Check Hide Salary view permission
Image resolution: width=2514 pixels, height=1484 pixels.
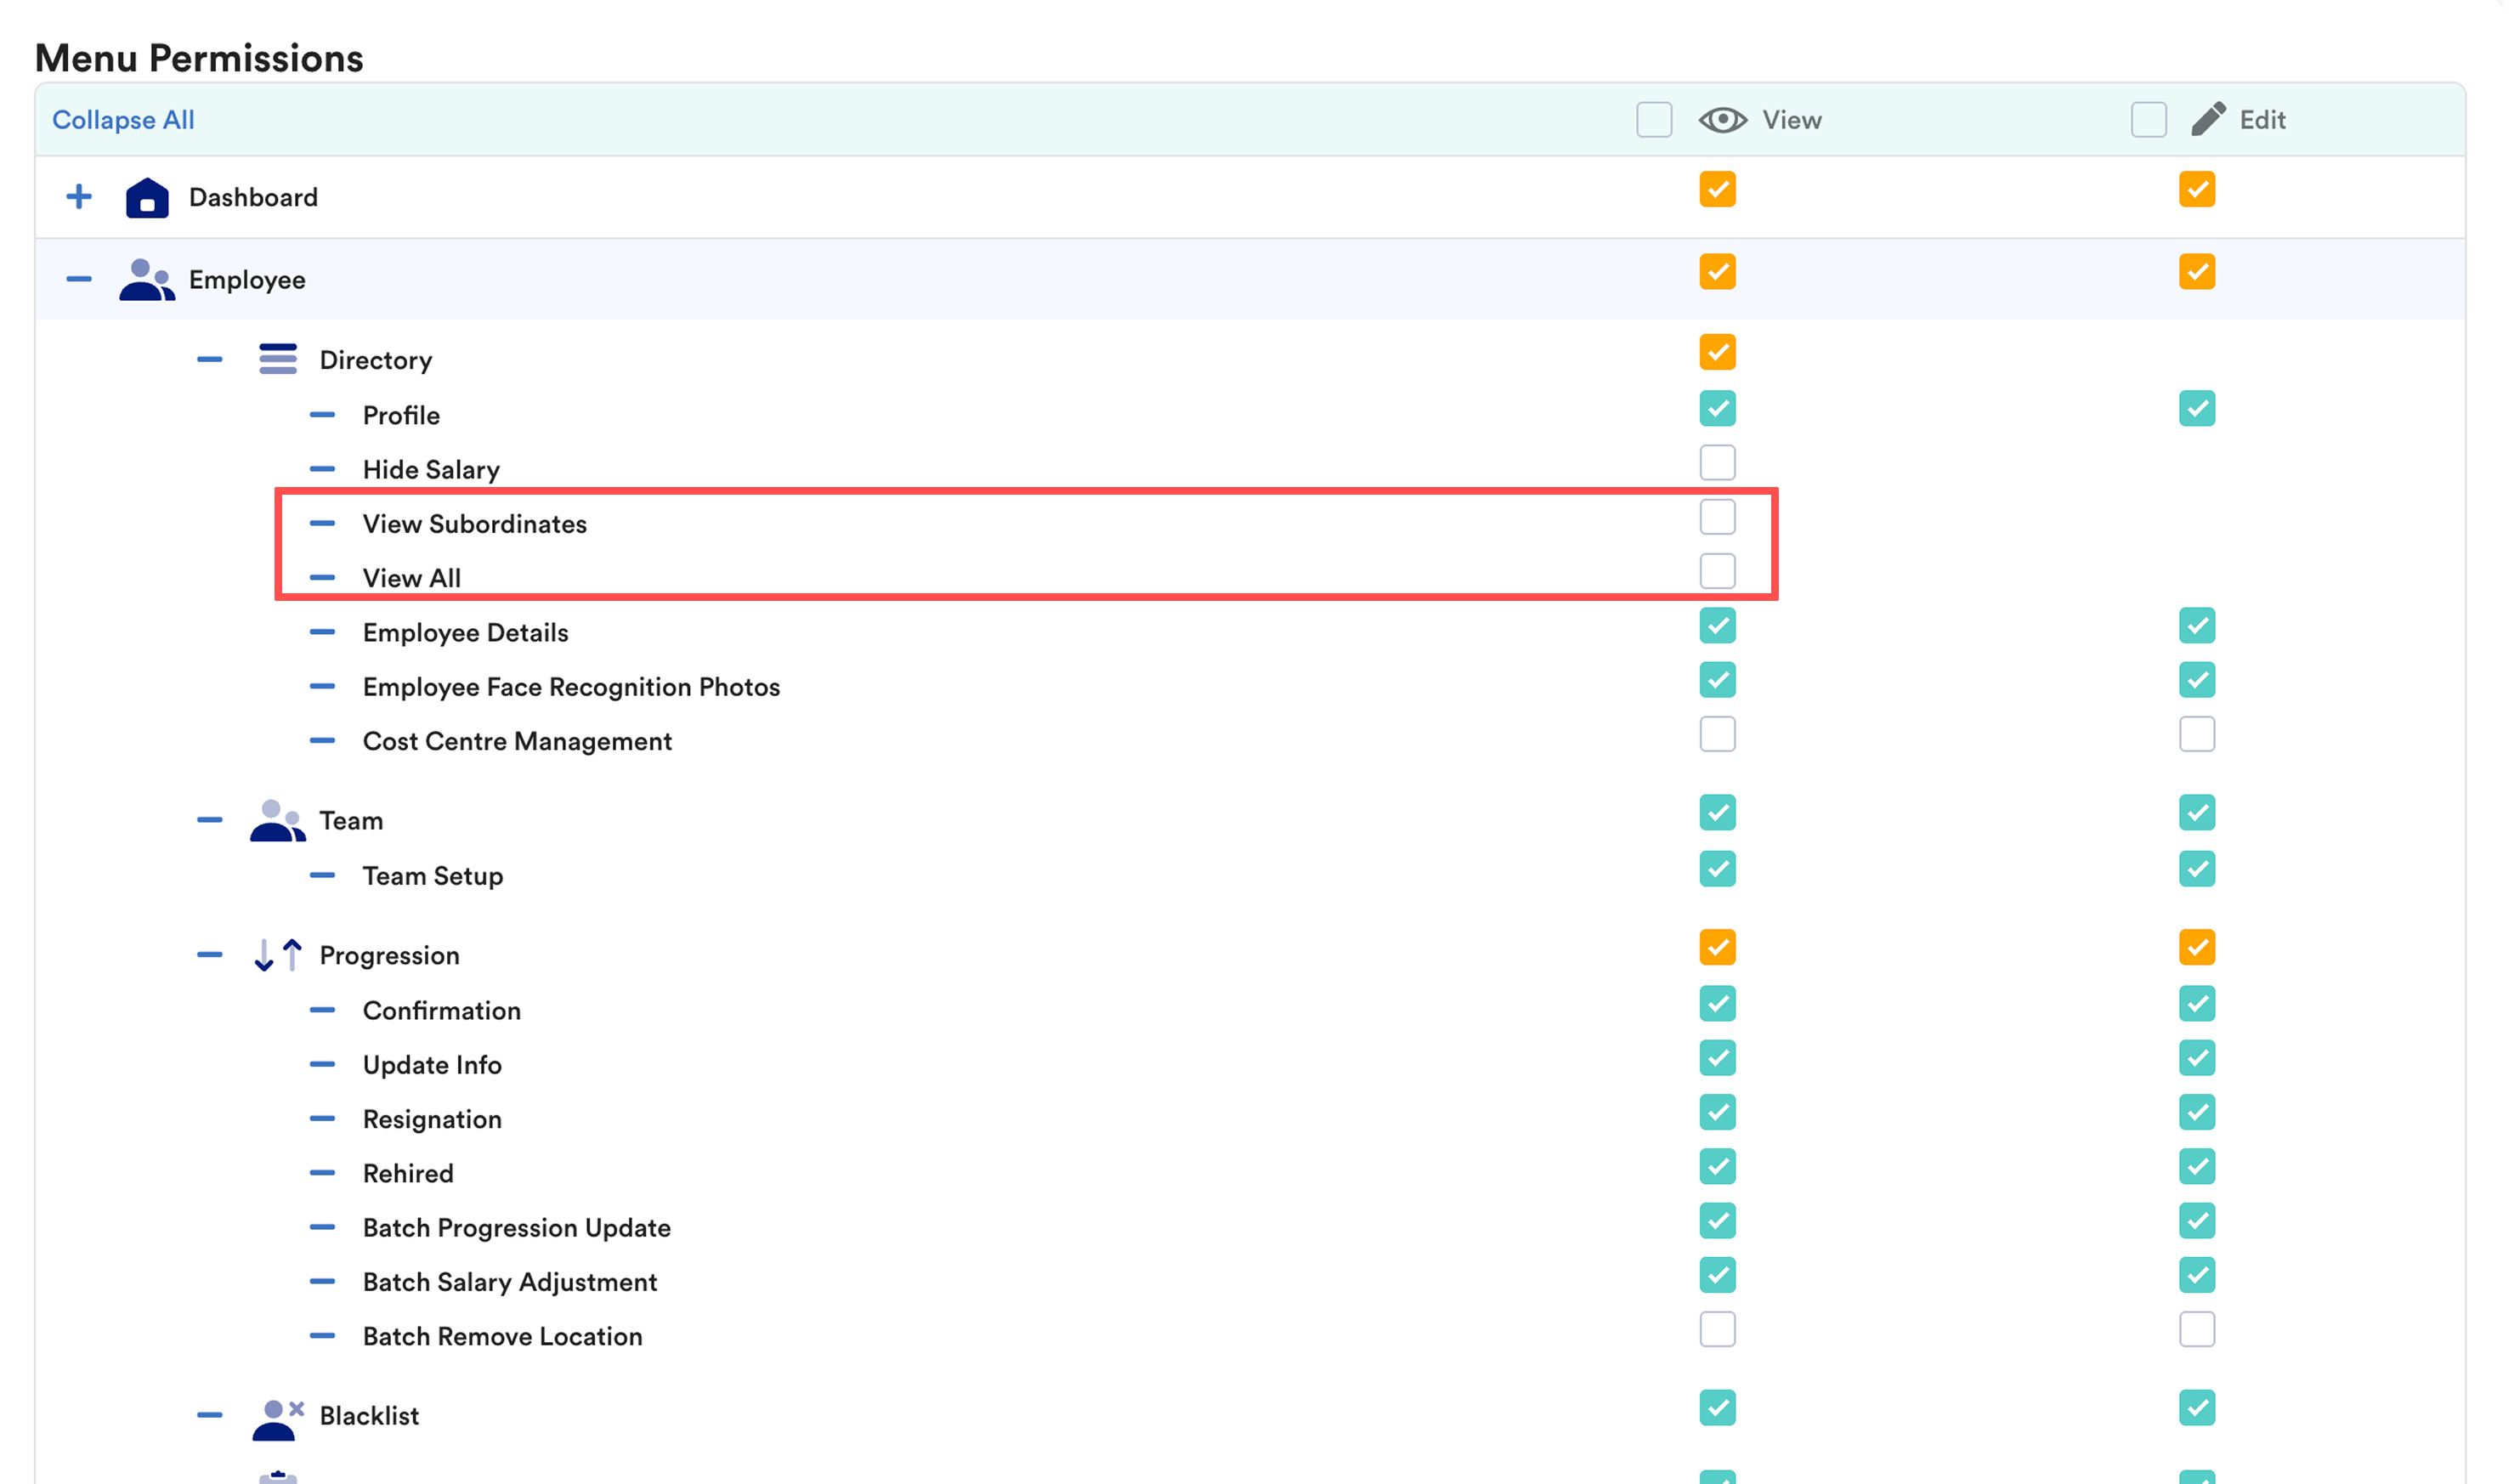[1717, 463]
